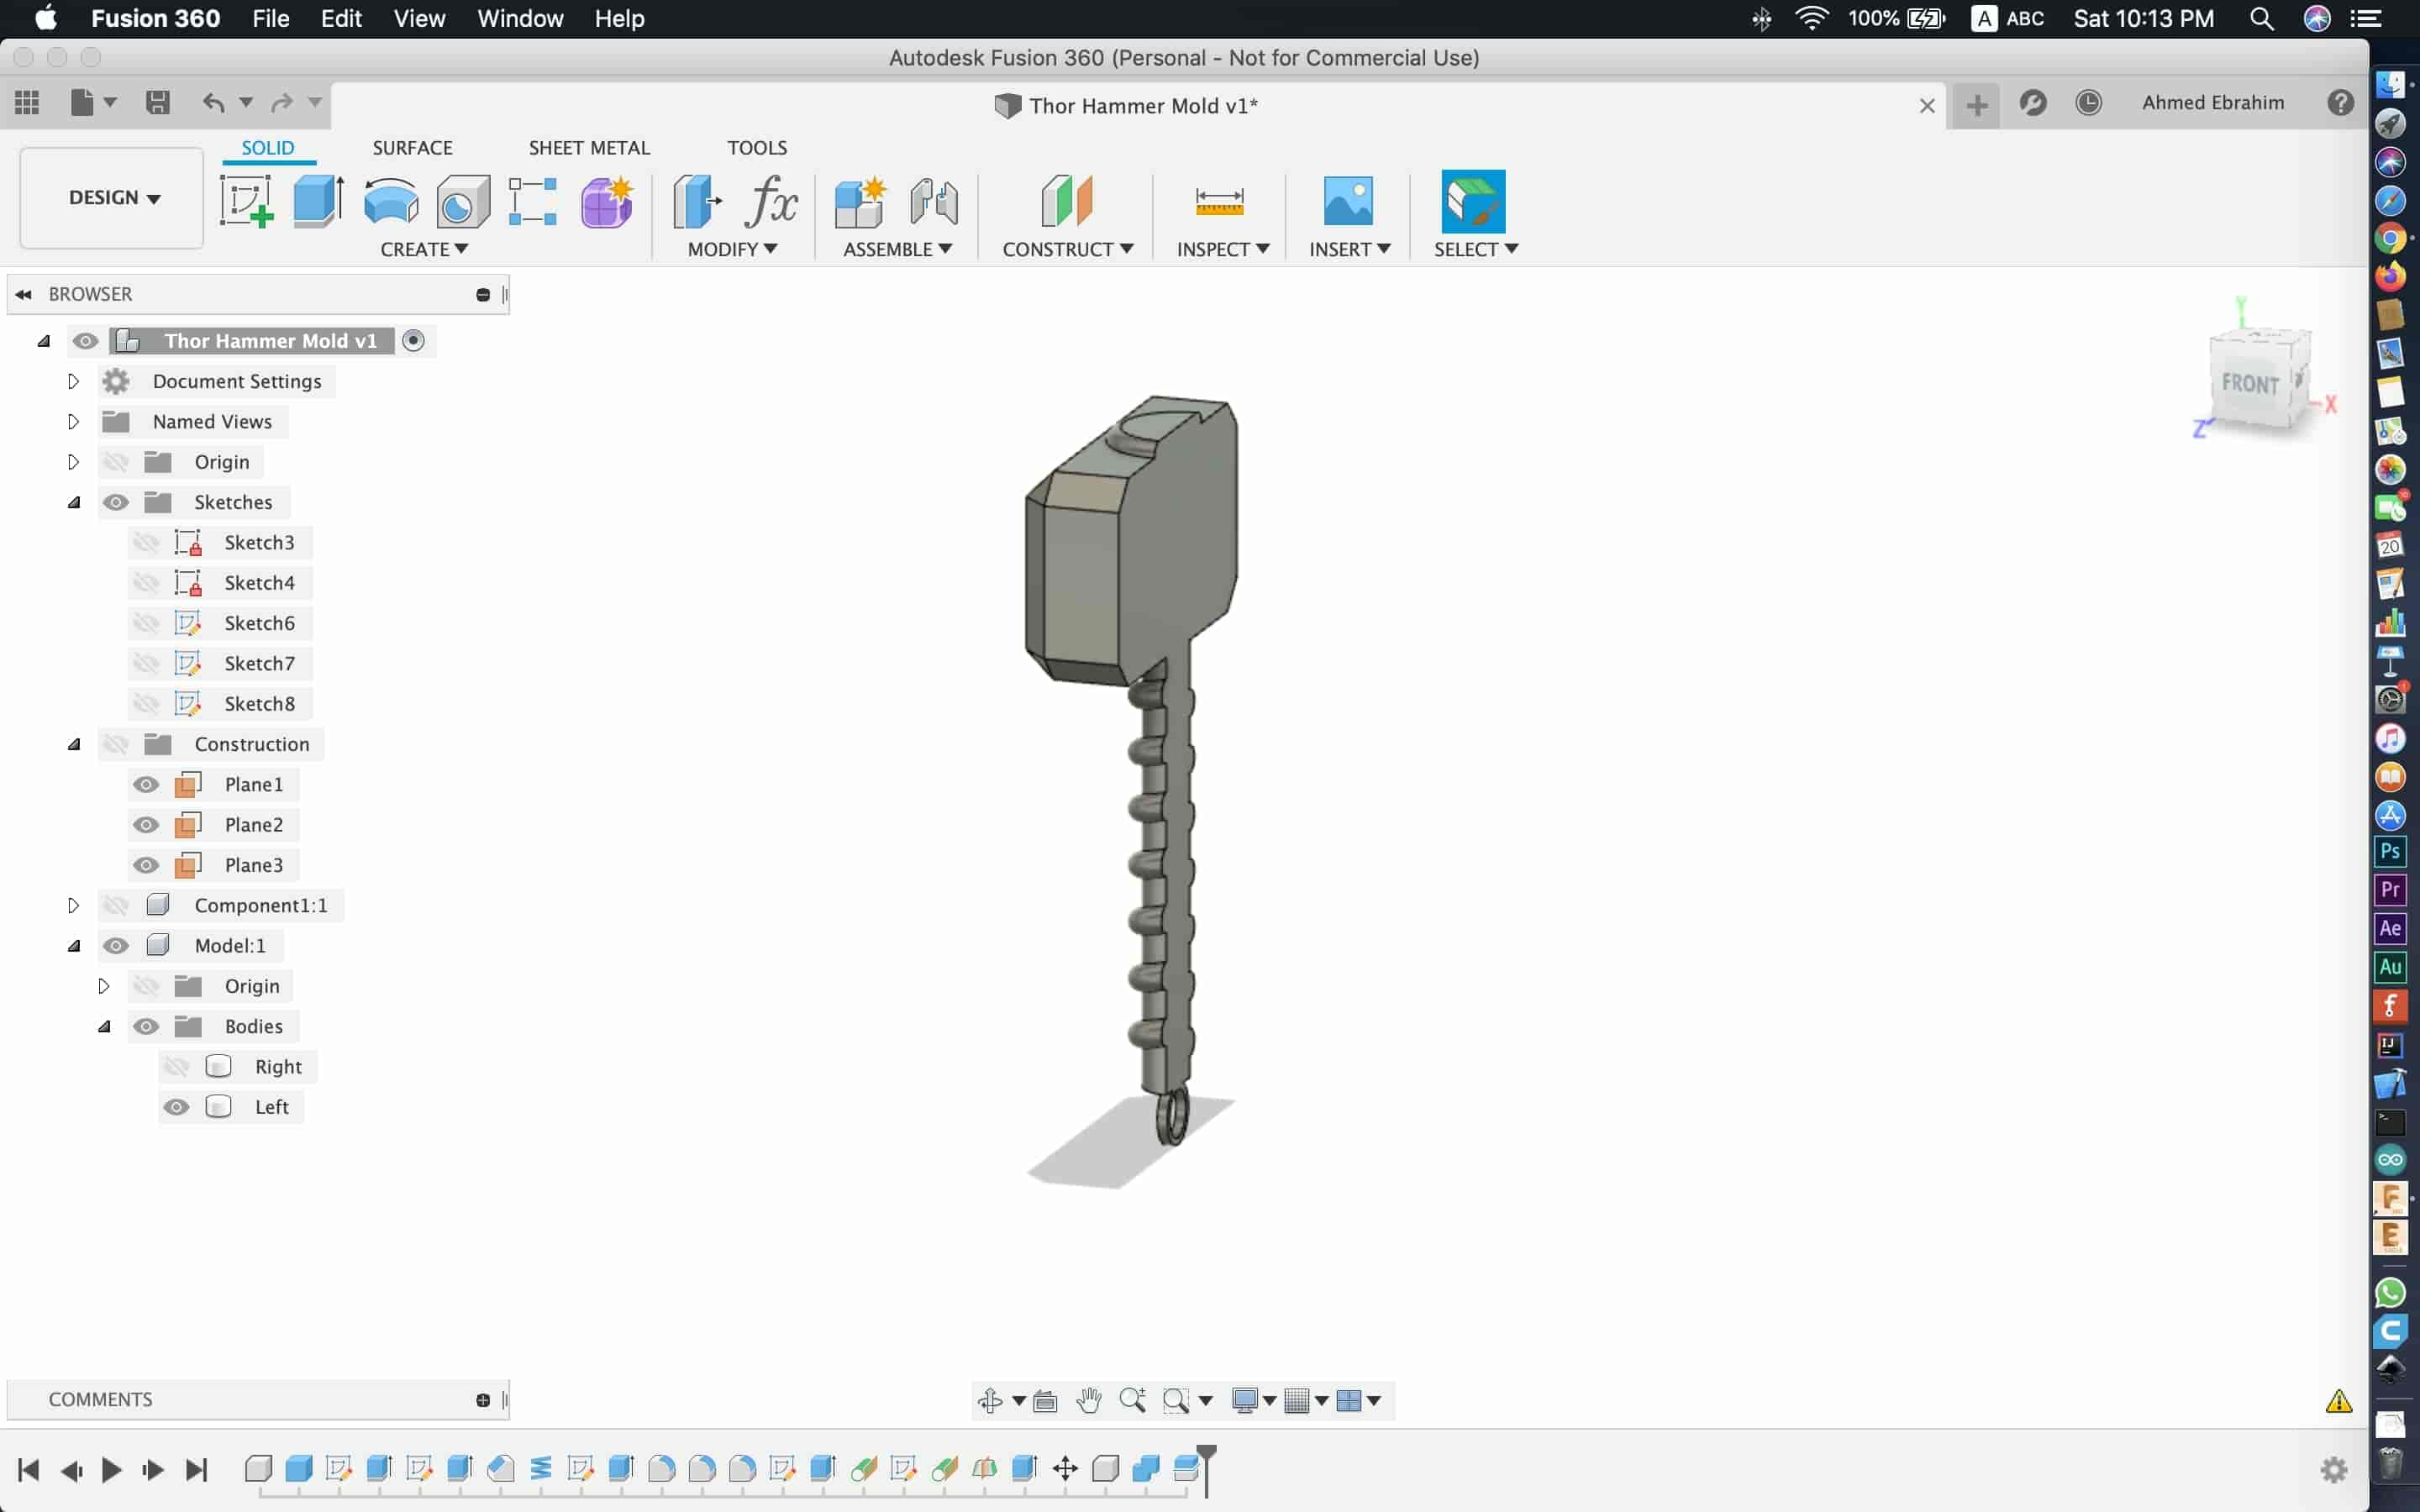Viewport: 2420px width, 1512px height.
Task: Select the Extrude tool
Action: point(318,201)
